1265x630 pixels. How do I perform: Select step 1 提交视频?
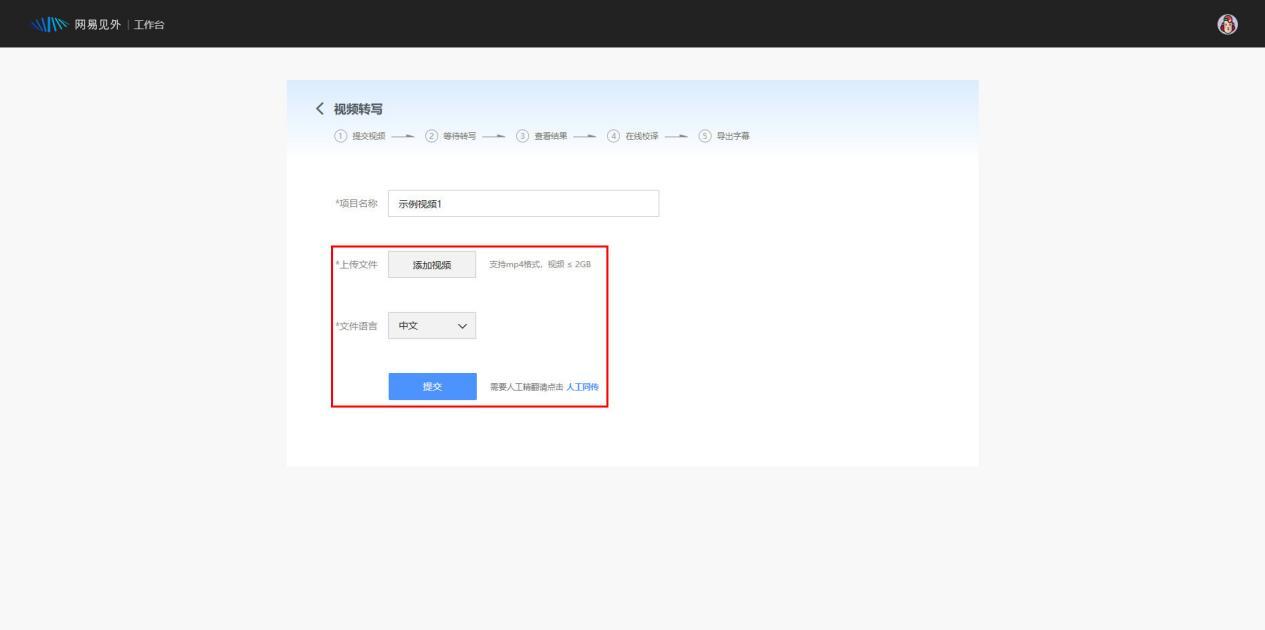point(360,136)
